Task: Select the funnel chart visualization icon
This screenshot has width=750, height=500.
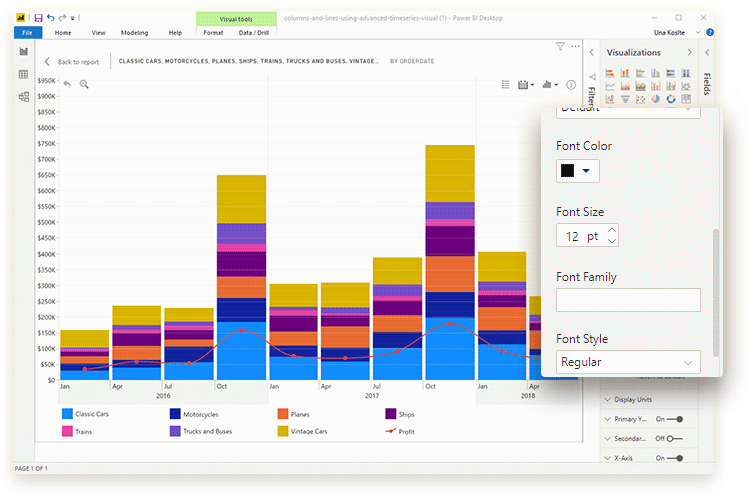Action: tap(625, 99)
